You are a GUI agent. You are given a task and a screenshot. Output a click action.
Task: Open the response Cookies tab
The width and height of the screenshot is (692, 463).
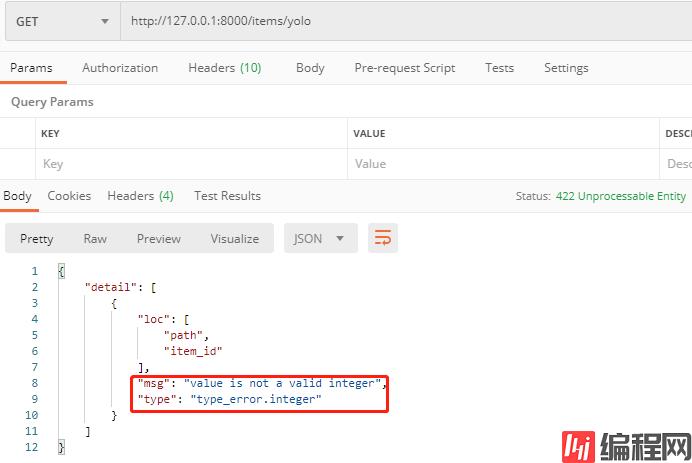pyautogui.click(x=69, y=196)
